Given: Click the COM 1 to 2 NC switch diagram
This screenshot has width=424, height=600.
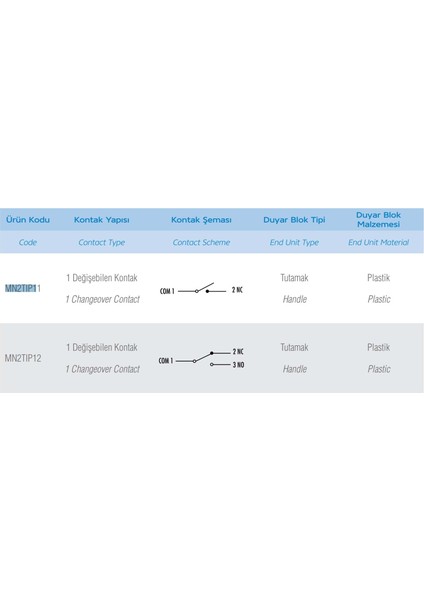Looking at the screenshot, I should [x=201, y=289].
